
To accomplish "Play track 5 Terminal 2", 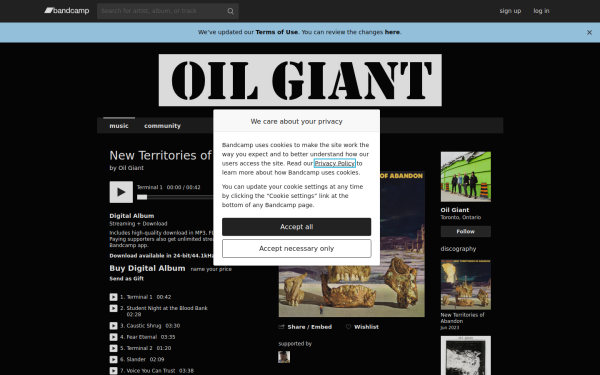I will click(113, 348).
